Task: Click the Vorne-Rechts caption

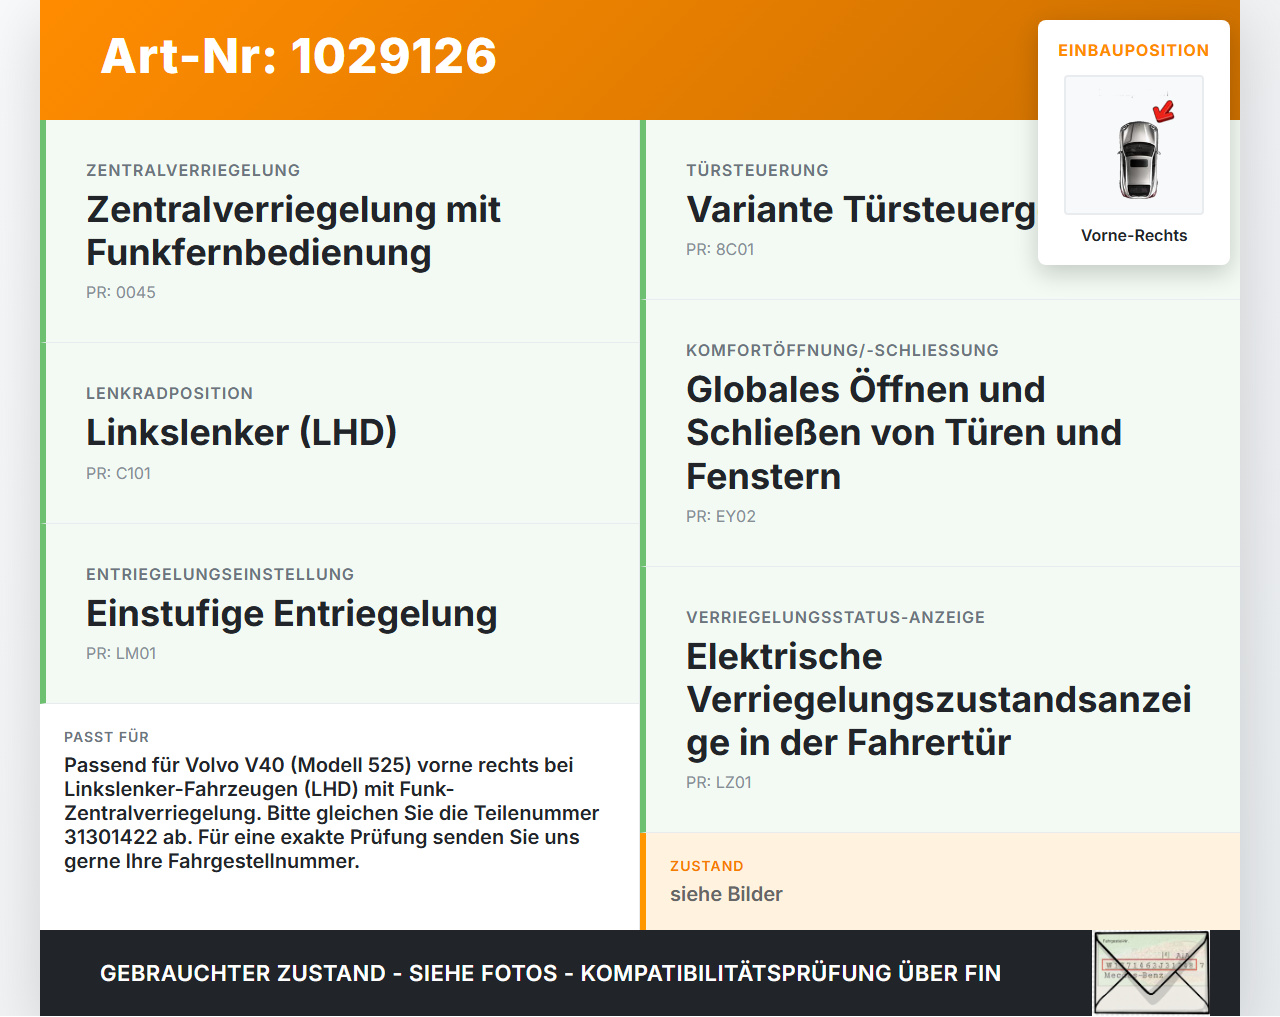Action: (x=1134, y=235)
